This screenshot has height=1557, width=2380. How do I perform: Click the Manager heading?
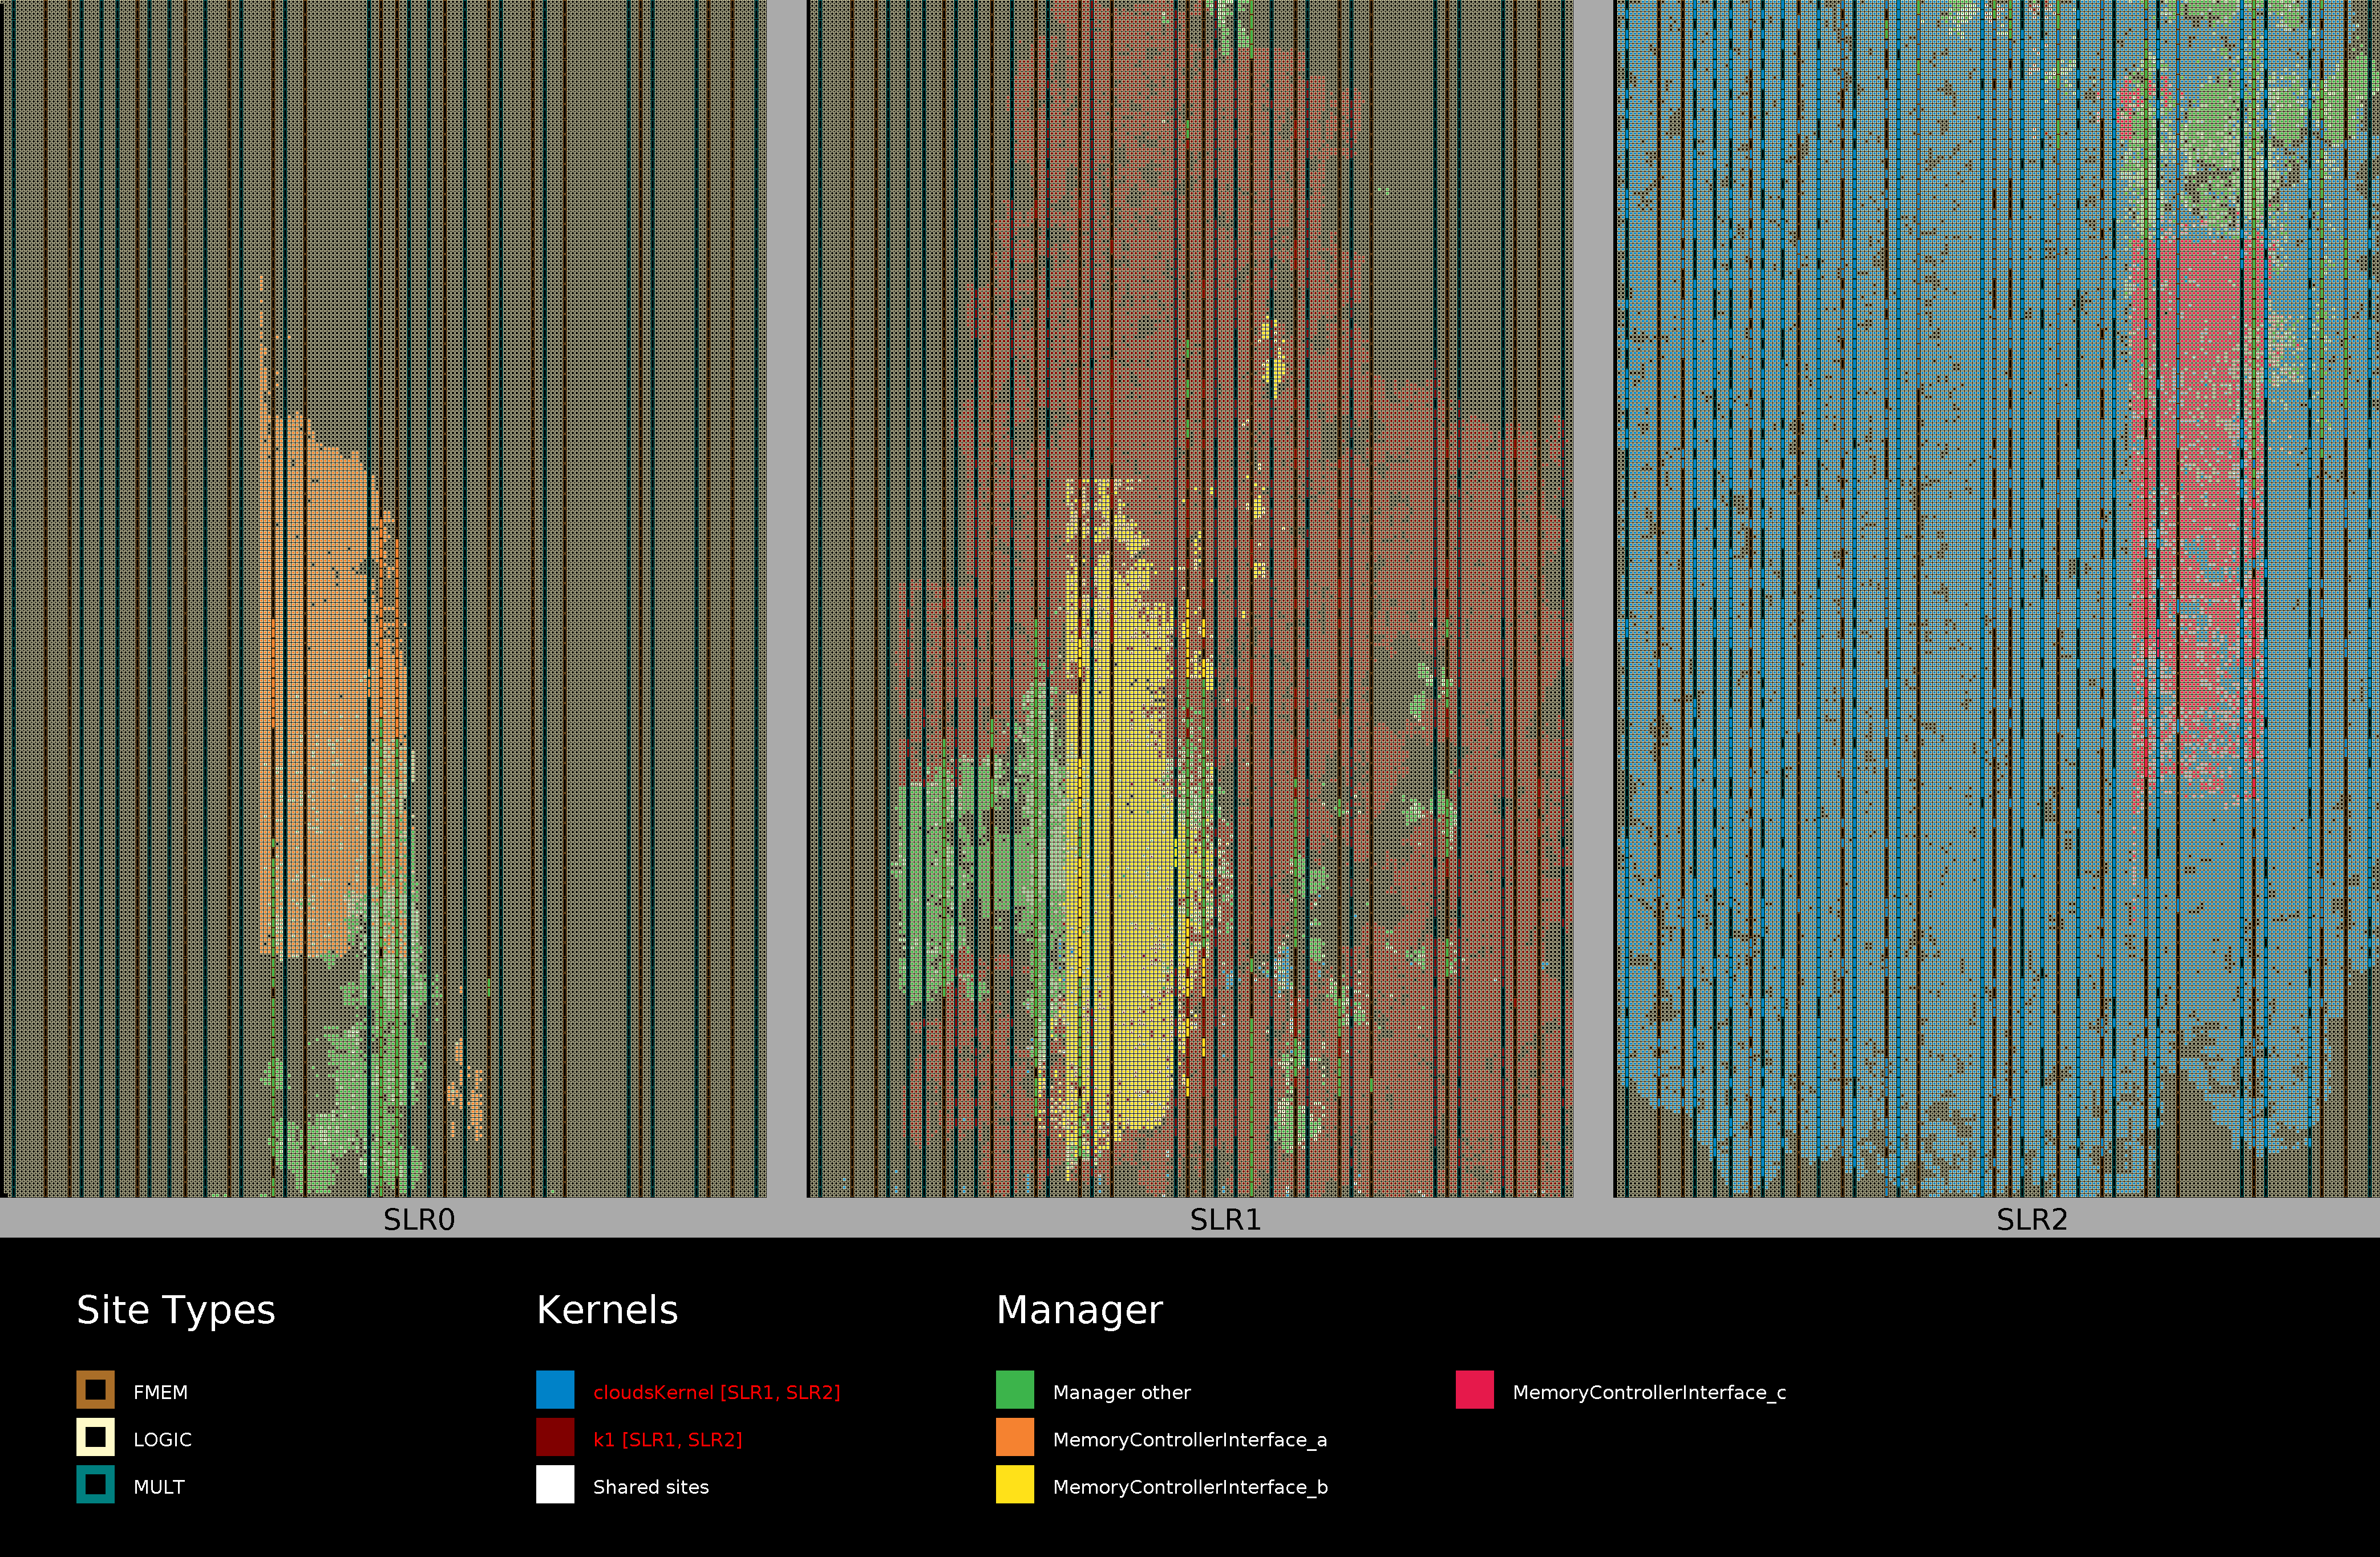click(1080, 1310)
